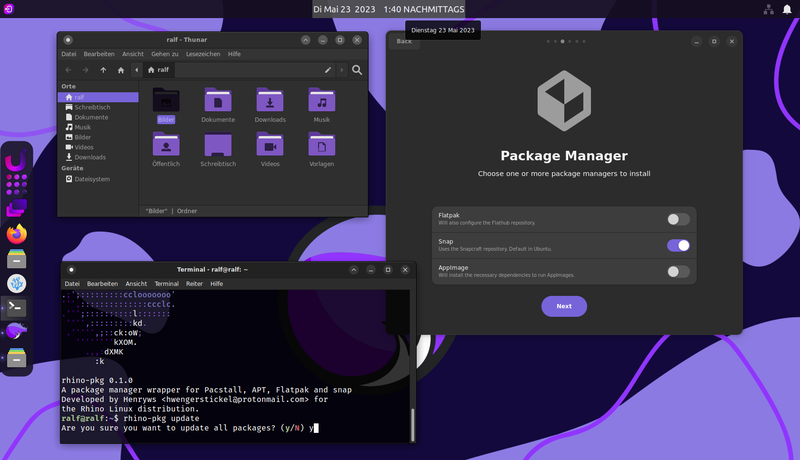Open the Gehen zu menu in Thunar
Screen dimensions: 800x460
165,54
